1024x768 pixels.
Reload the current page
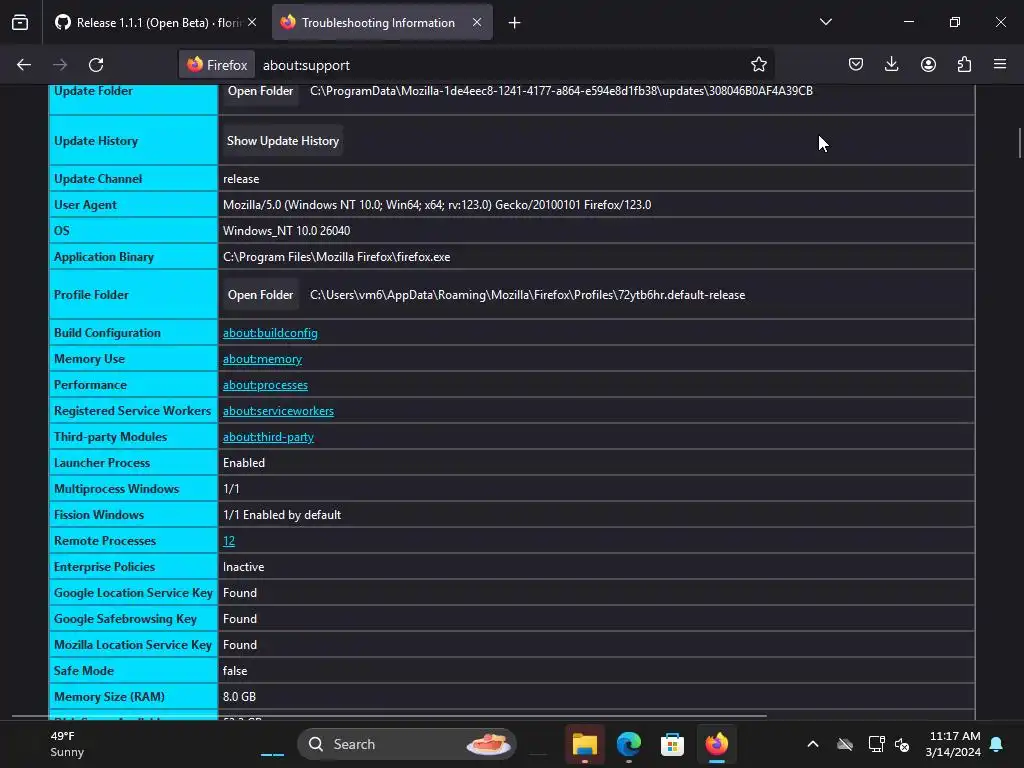(96, 65)
